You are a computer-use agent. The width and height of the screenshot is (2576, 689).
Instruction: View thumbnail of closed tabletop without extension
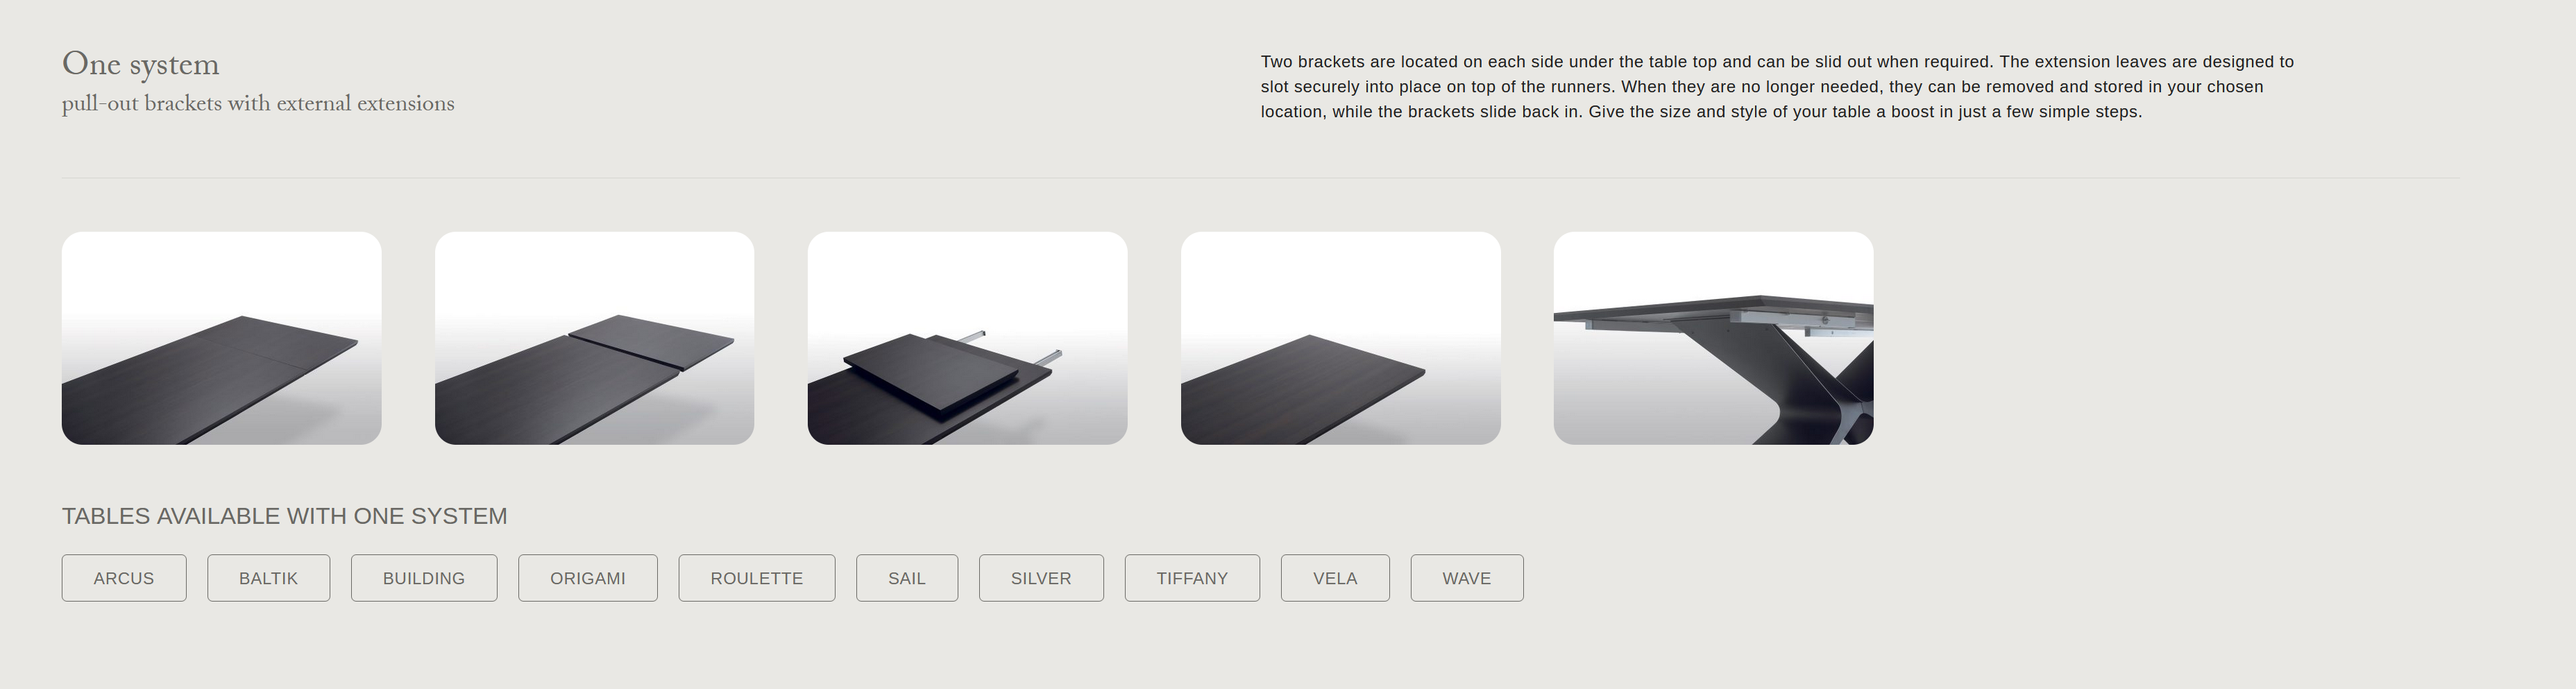pos(1341,338)
